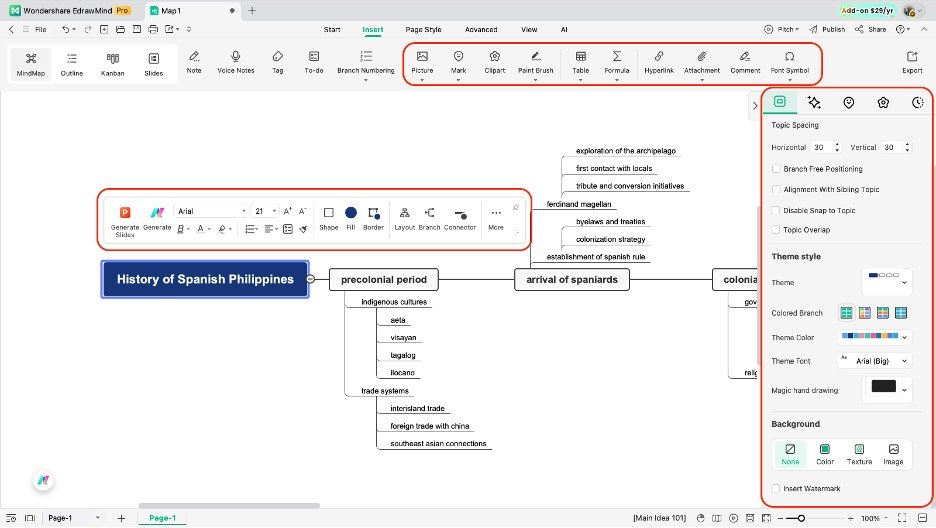Image resolution: width=936 pixels, height=528 pixels.
Task: Open More options in floating toolbar
Action: (x=496, y=218)
